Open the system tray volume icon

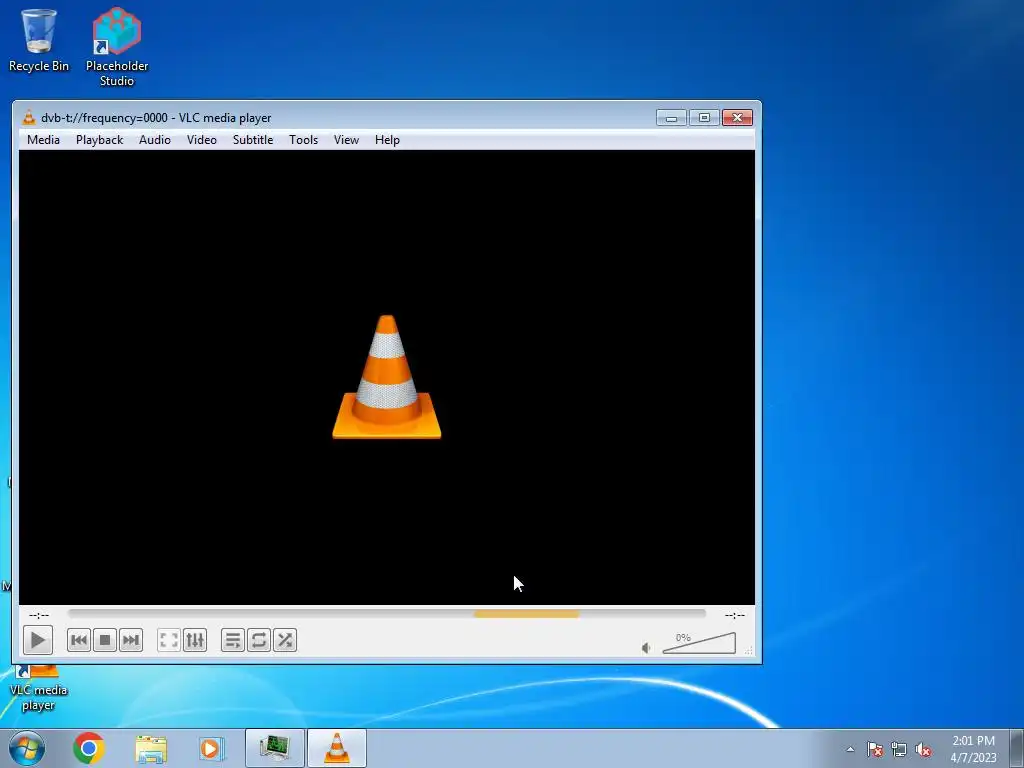tap(923, 749)
